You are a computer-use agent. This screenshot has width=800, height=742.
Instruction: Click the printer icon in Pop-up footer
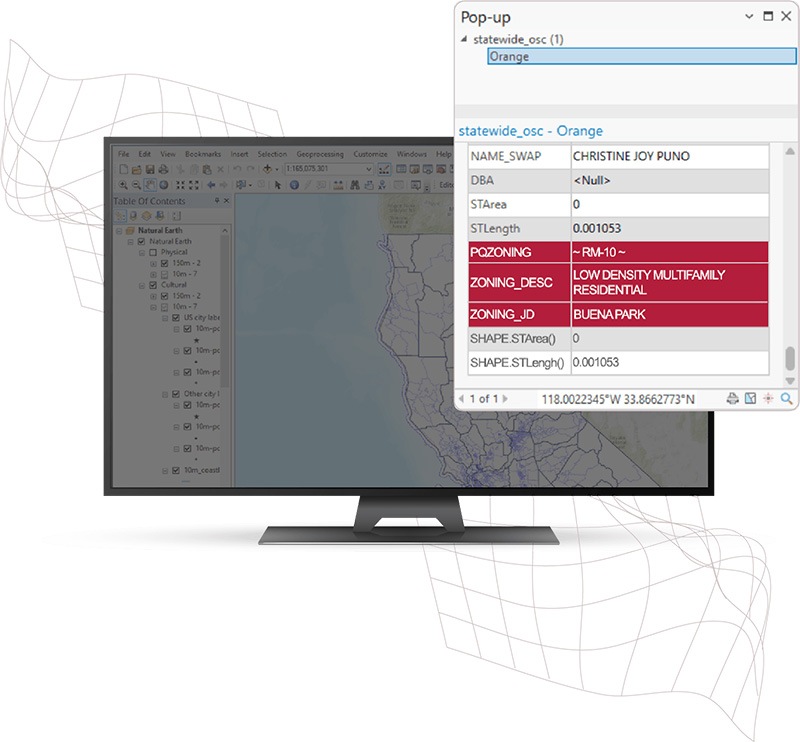pyautogui.click(x=733, y=399)
